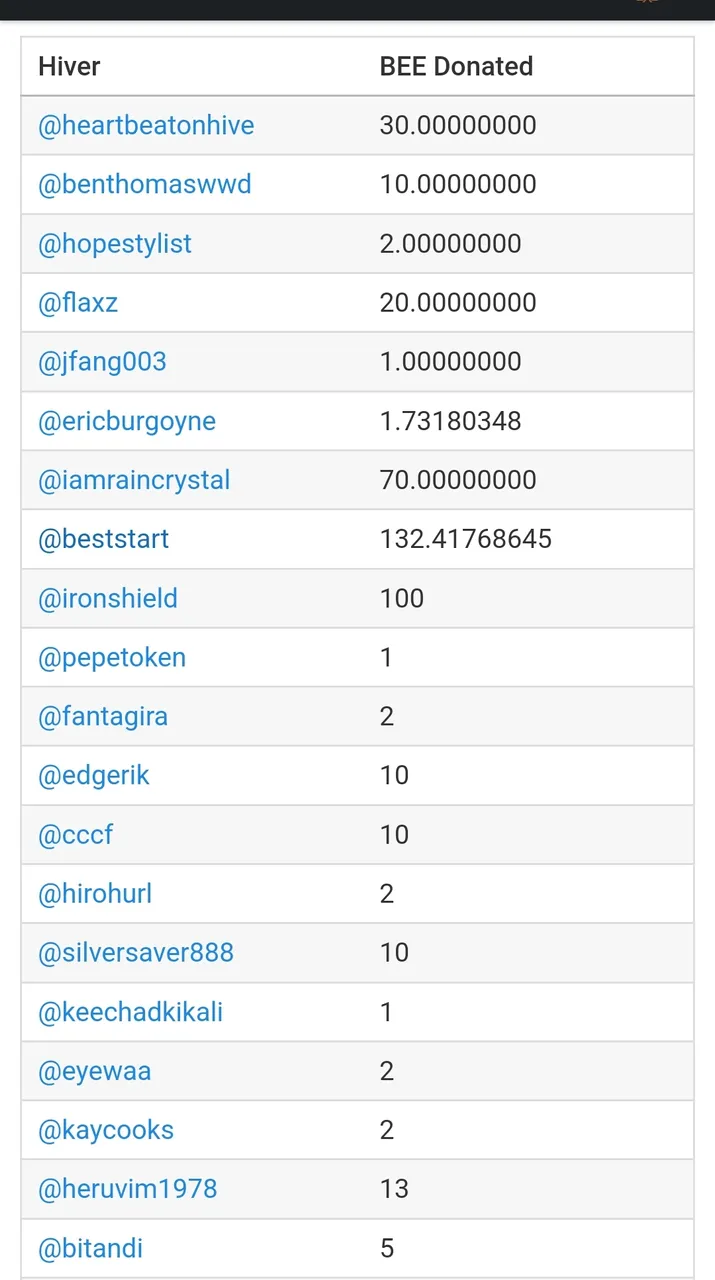Open the @pepetoken user link
The width and height of the screenshot is (715, 1280).
coord(112,657)
